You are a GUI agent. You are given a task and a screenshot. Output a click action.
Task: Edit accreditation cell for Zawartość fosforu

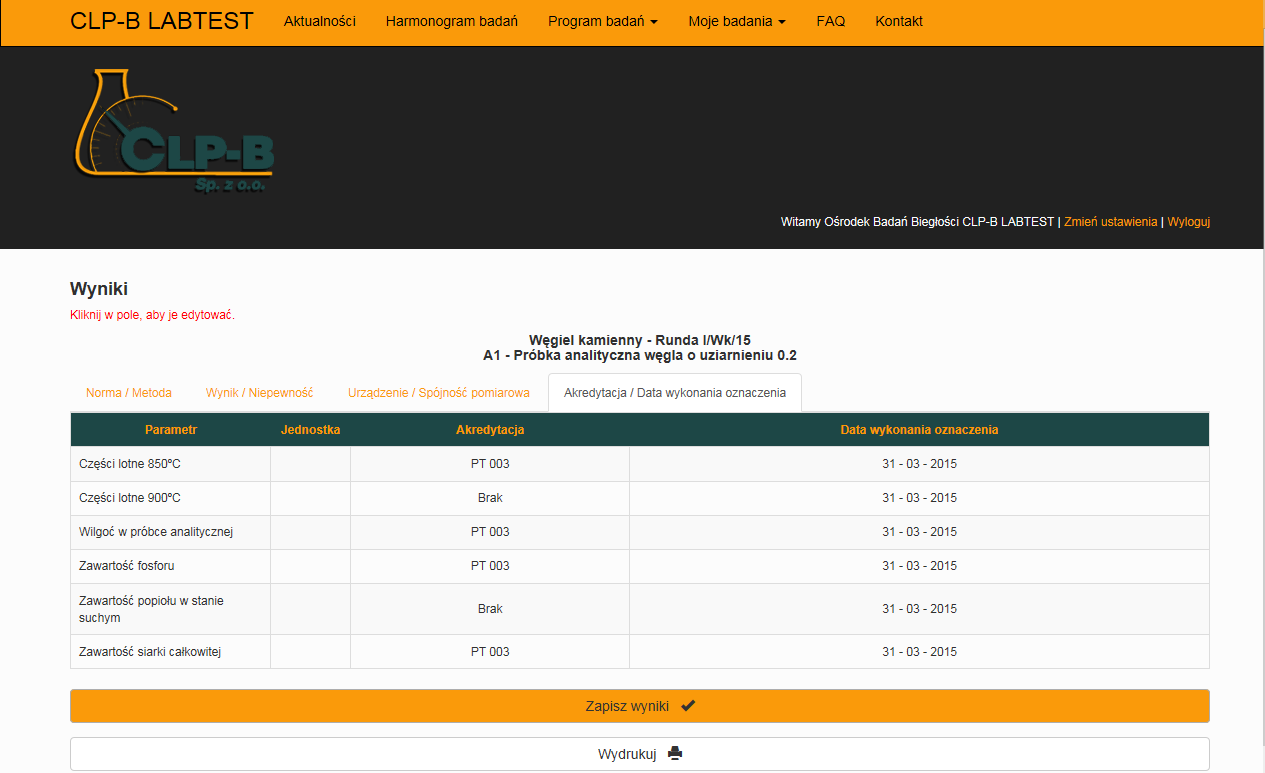tap(490, 566)
